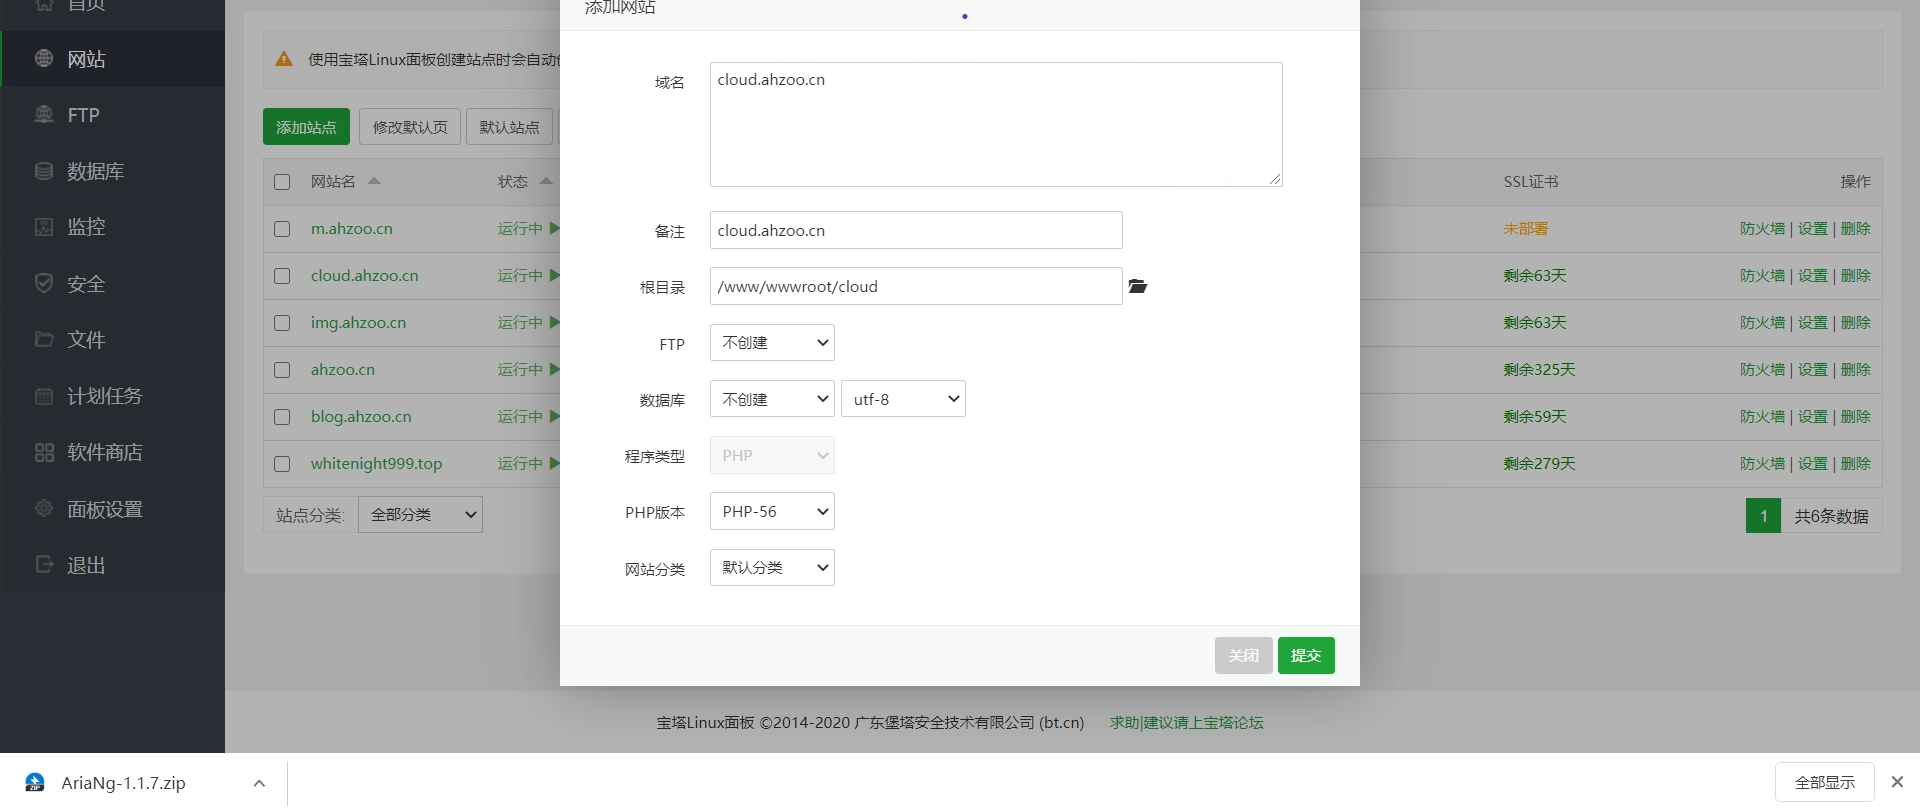Toggle the select-all checkbox in table header
Viewport: 1920px width, 812px height.
282,182
